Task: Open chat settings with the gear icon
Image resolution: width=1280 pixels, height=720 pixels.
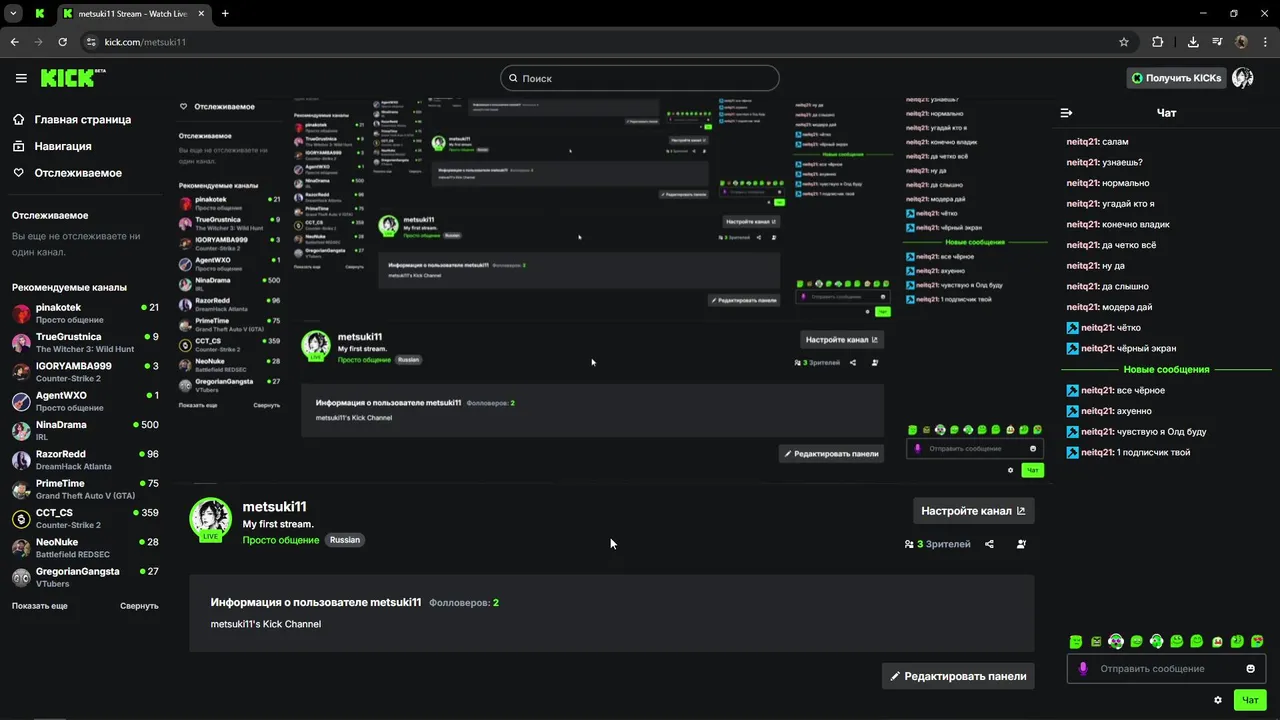Action: 1217,700
